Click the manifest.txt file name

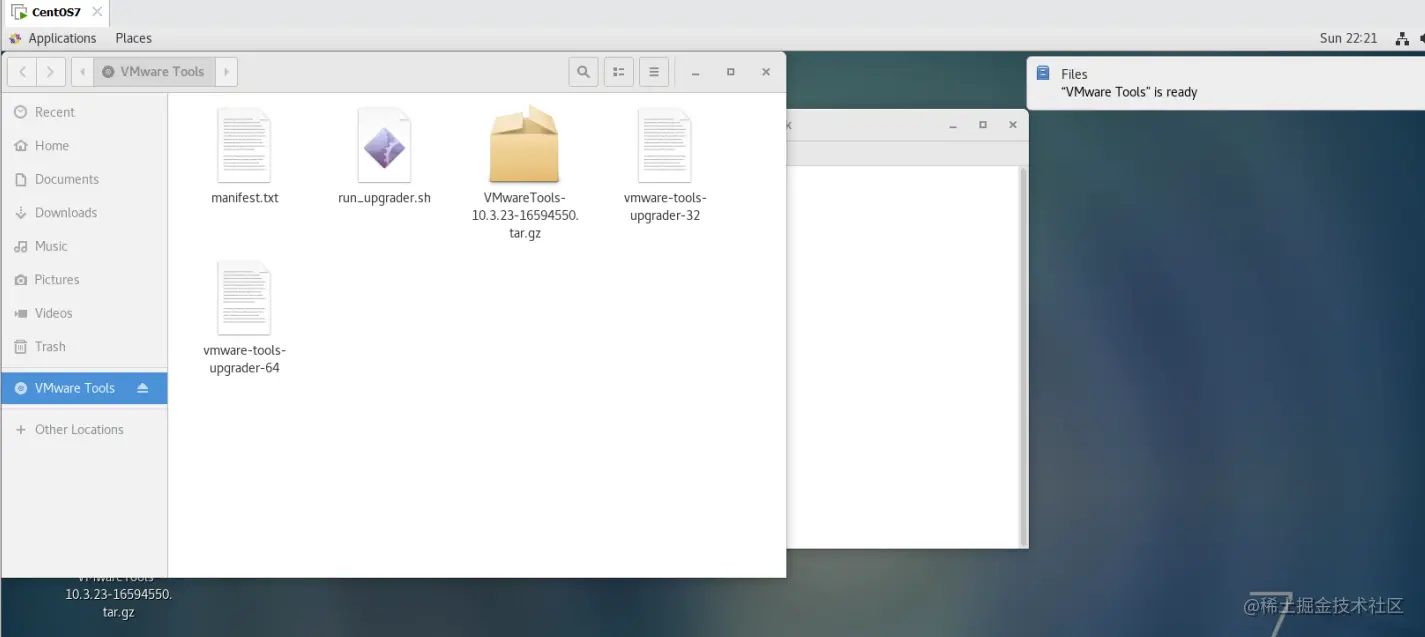tap(245, 198)
